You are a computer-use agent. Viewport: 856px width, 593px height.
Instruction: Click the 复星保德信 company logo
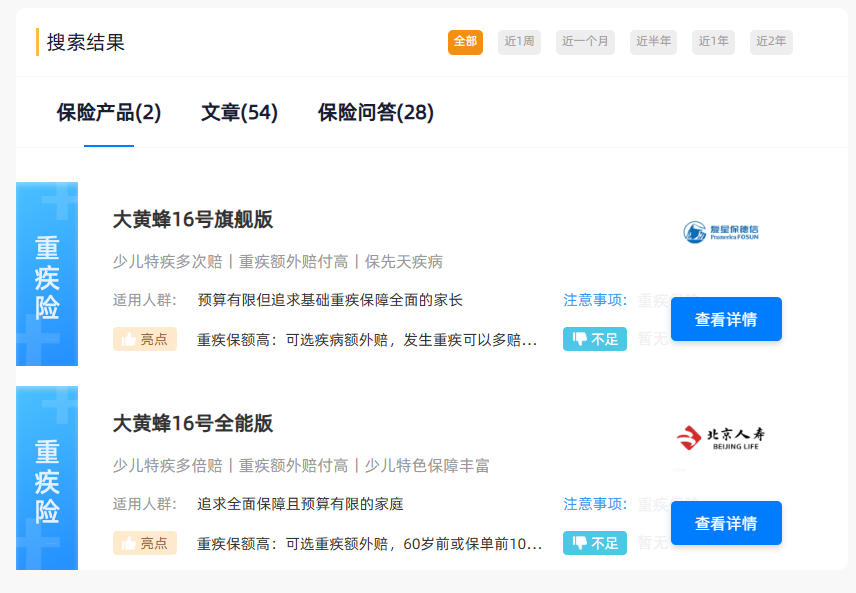point(720,232)
